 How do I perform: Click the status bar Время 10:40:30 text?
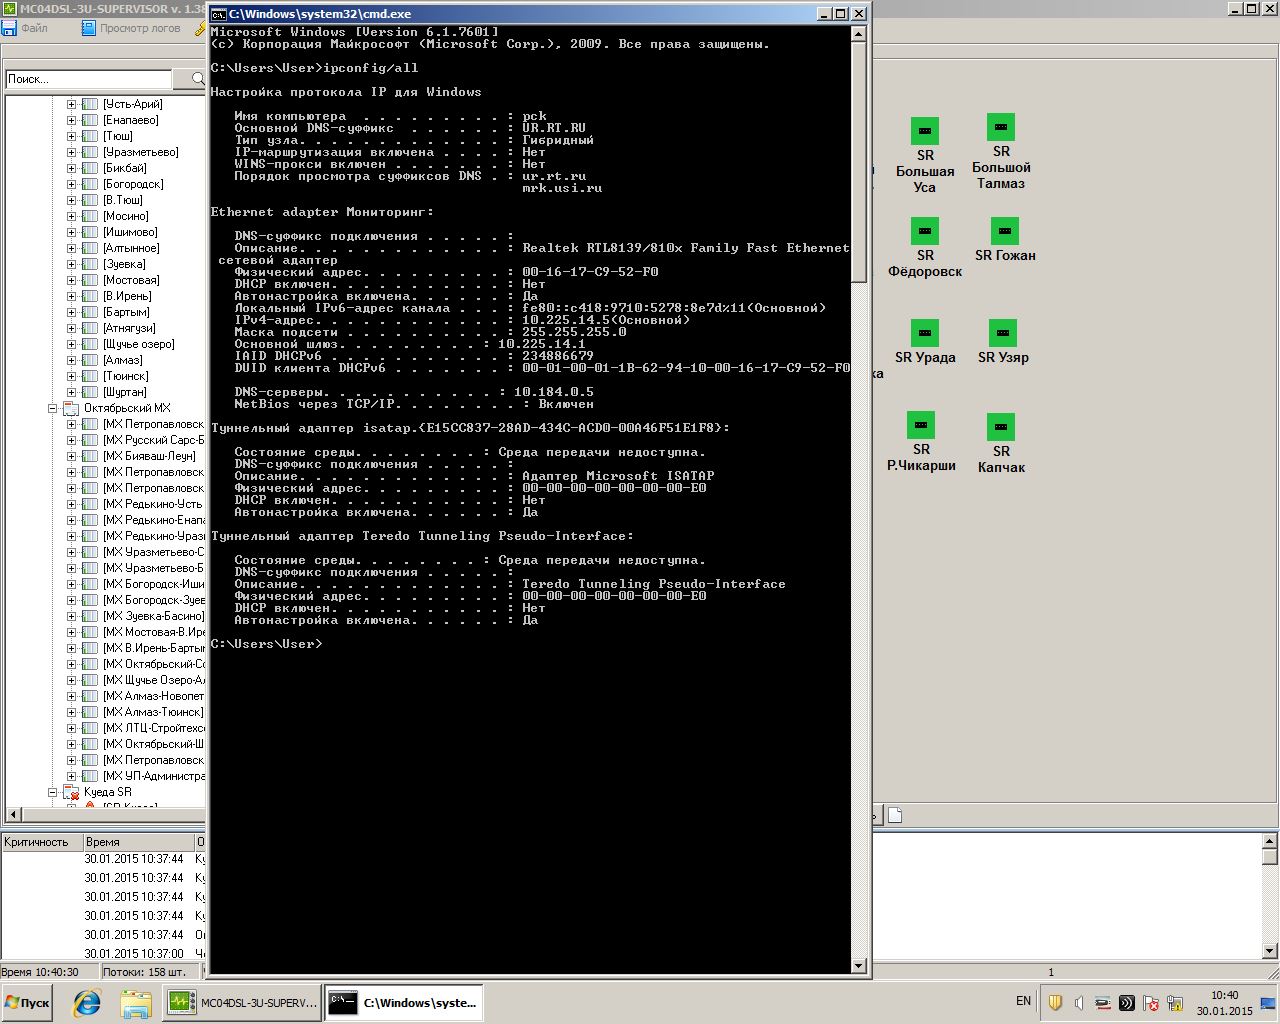[x=40, y=972]
